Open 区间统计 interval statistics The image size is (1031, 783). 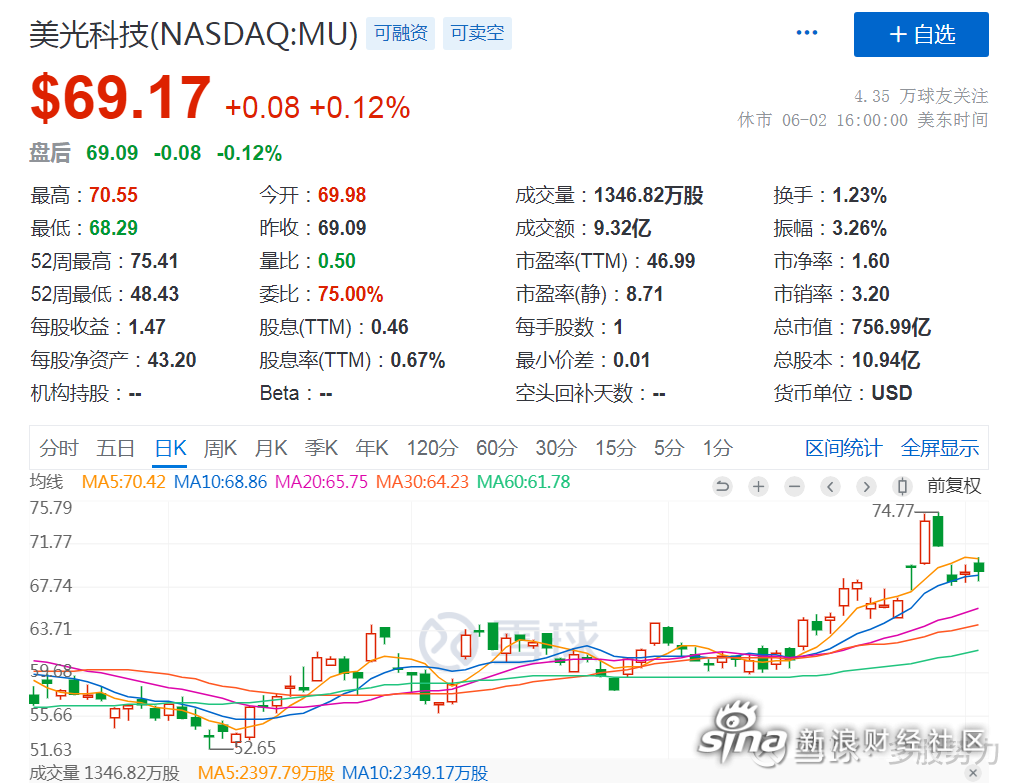844,448
